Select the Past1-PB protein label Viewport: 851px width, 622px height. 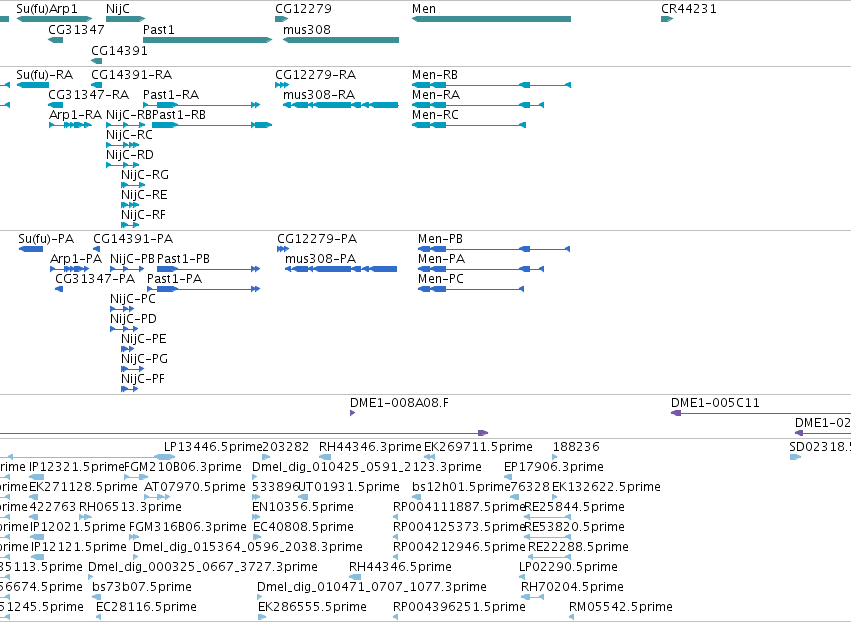(x=183, y=259)
